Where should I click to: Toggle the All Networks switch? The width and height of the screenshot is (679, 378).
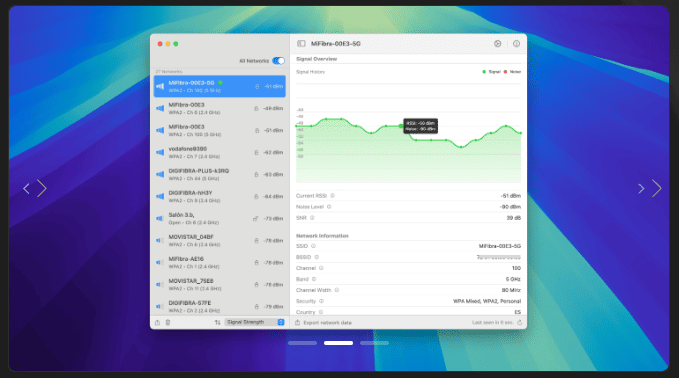[278, 61]
